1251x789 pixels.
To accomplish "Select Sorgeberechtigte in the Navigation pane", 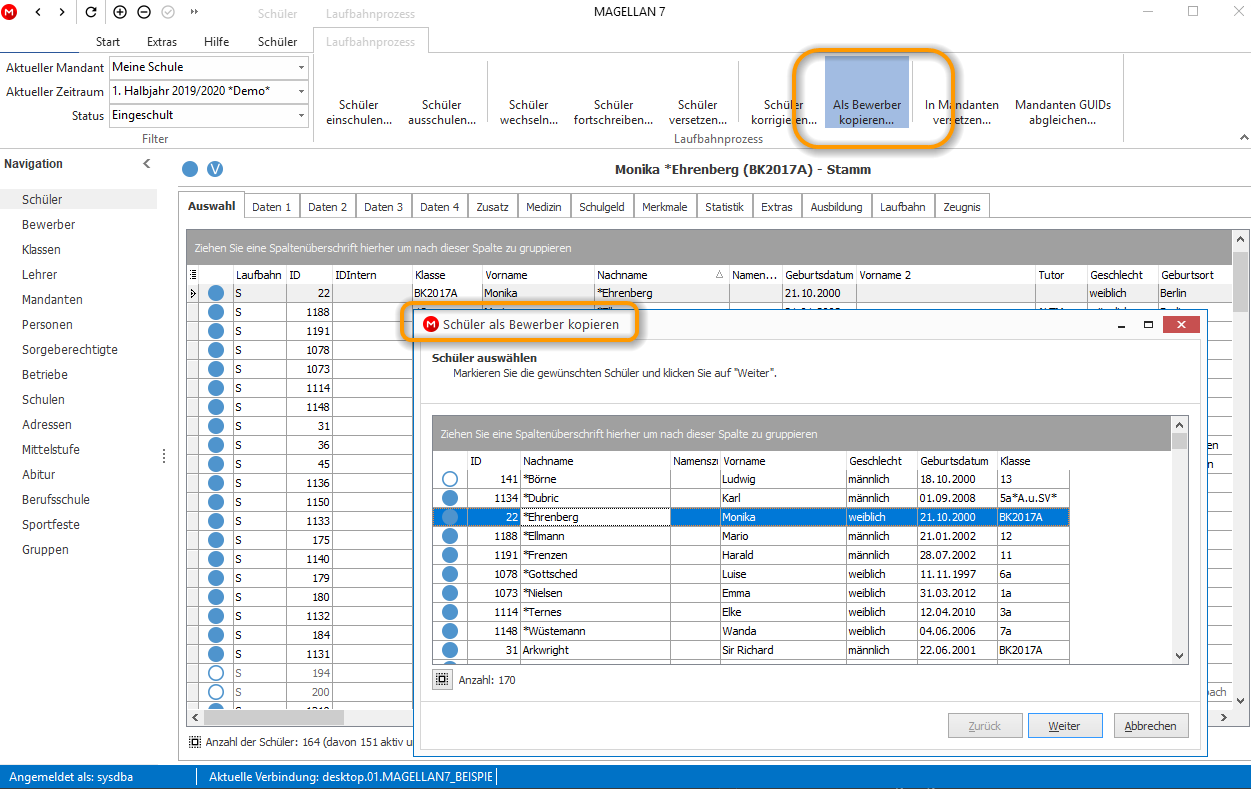I will coord(70,349).
